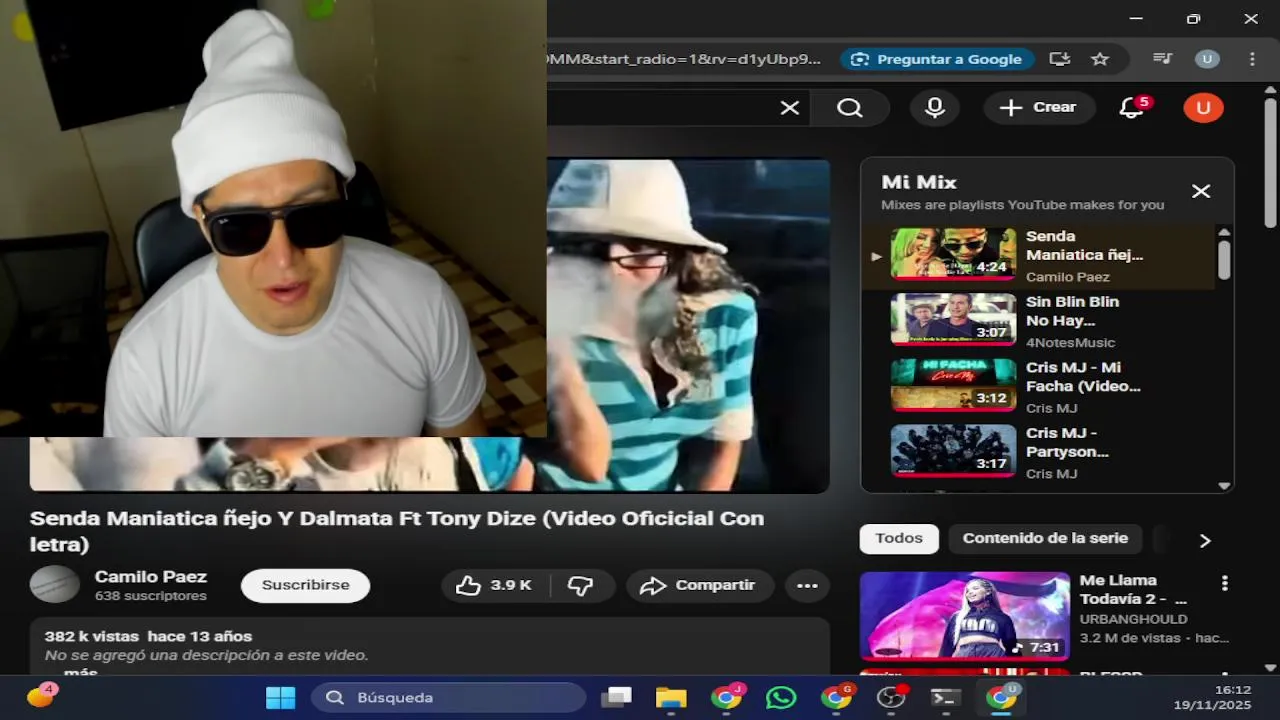Open Windows Start menu
The width and height of the screenshot is (1280, 720).
(280, 697)
